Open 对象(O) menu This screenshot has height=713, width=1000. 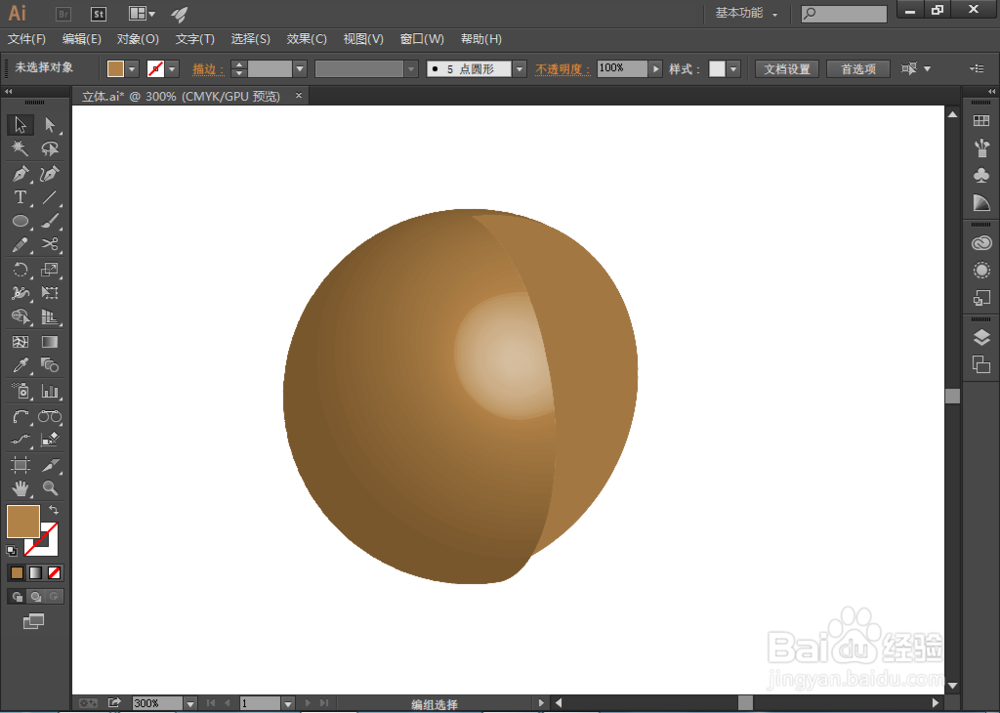coord(138,39)
